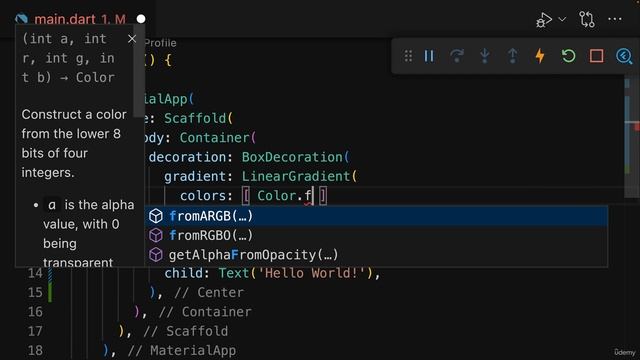
Task: Choose the getAlphaFromOpacity(…) suggestion
Action: [x=376, y=255]
